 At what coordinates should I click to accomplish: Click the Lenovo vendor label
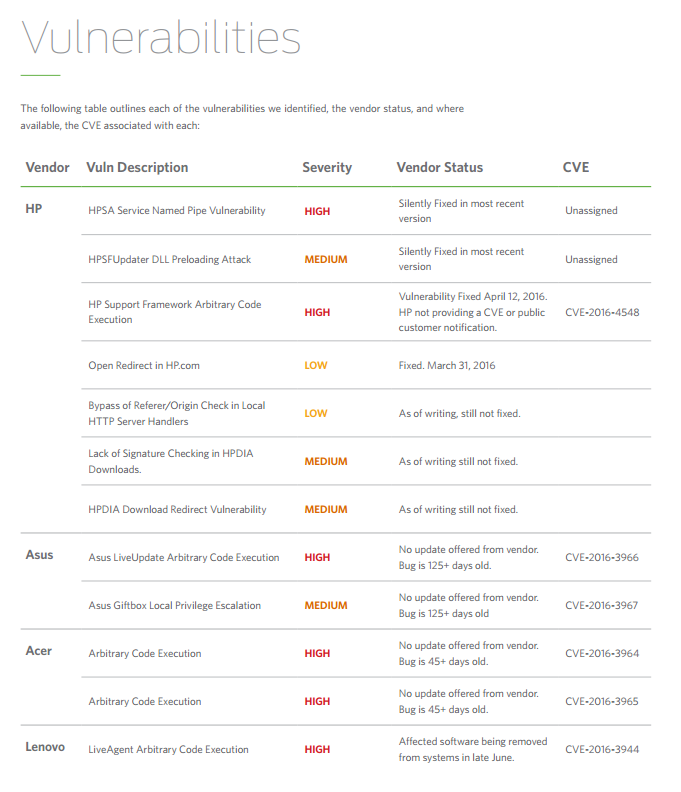point(45,747)
